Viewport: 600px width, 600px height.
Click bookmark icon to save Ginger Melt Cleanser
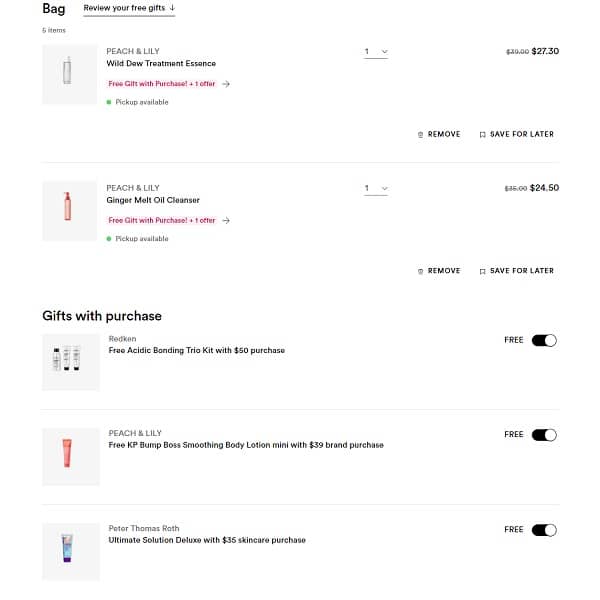point(482,271)
